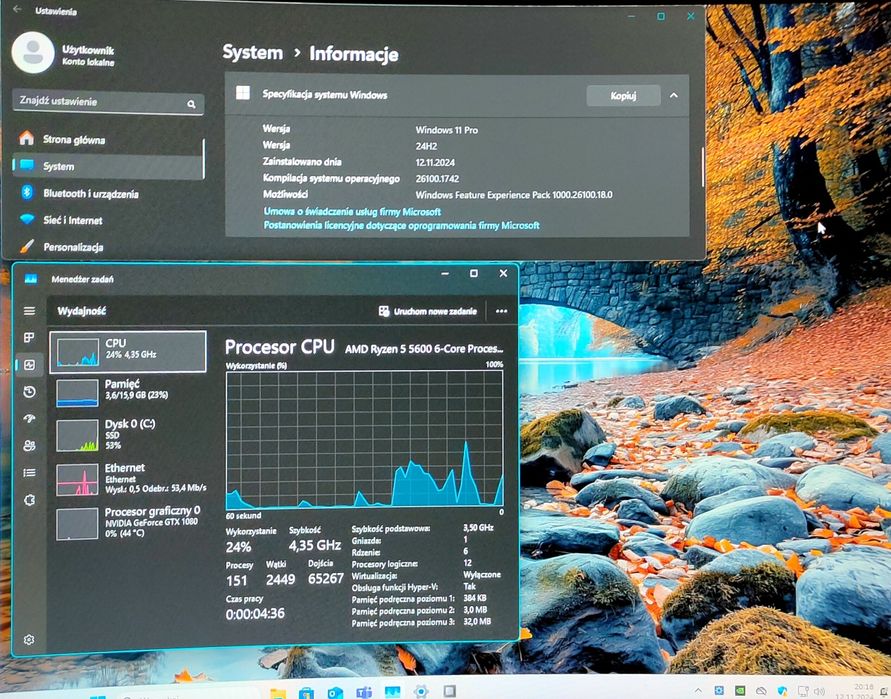Open App history in Task Manager sidebar

30,392
